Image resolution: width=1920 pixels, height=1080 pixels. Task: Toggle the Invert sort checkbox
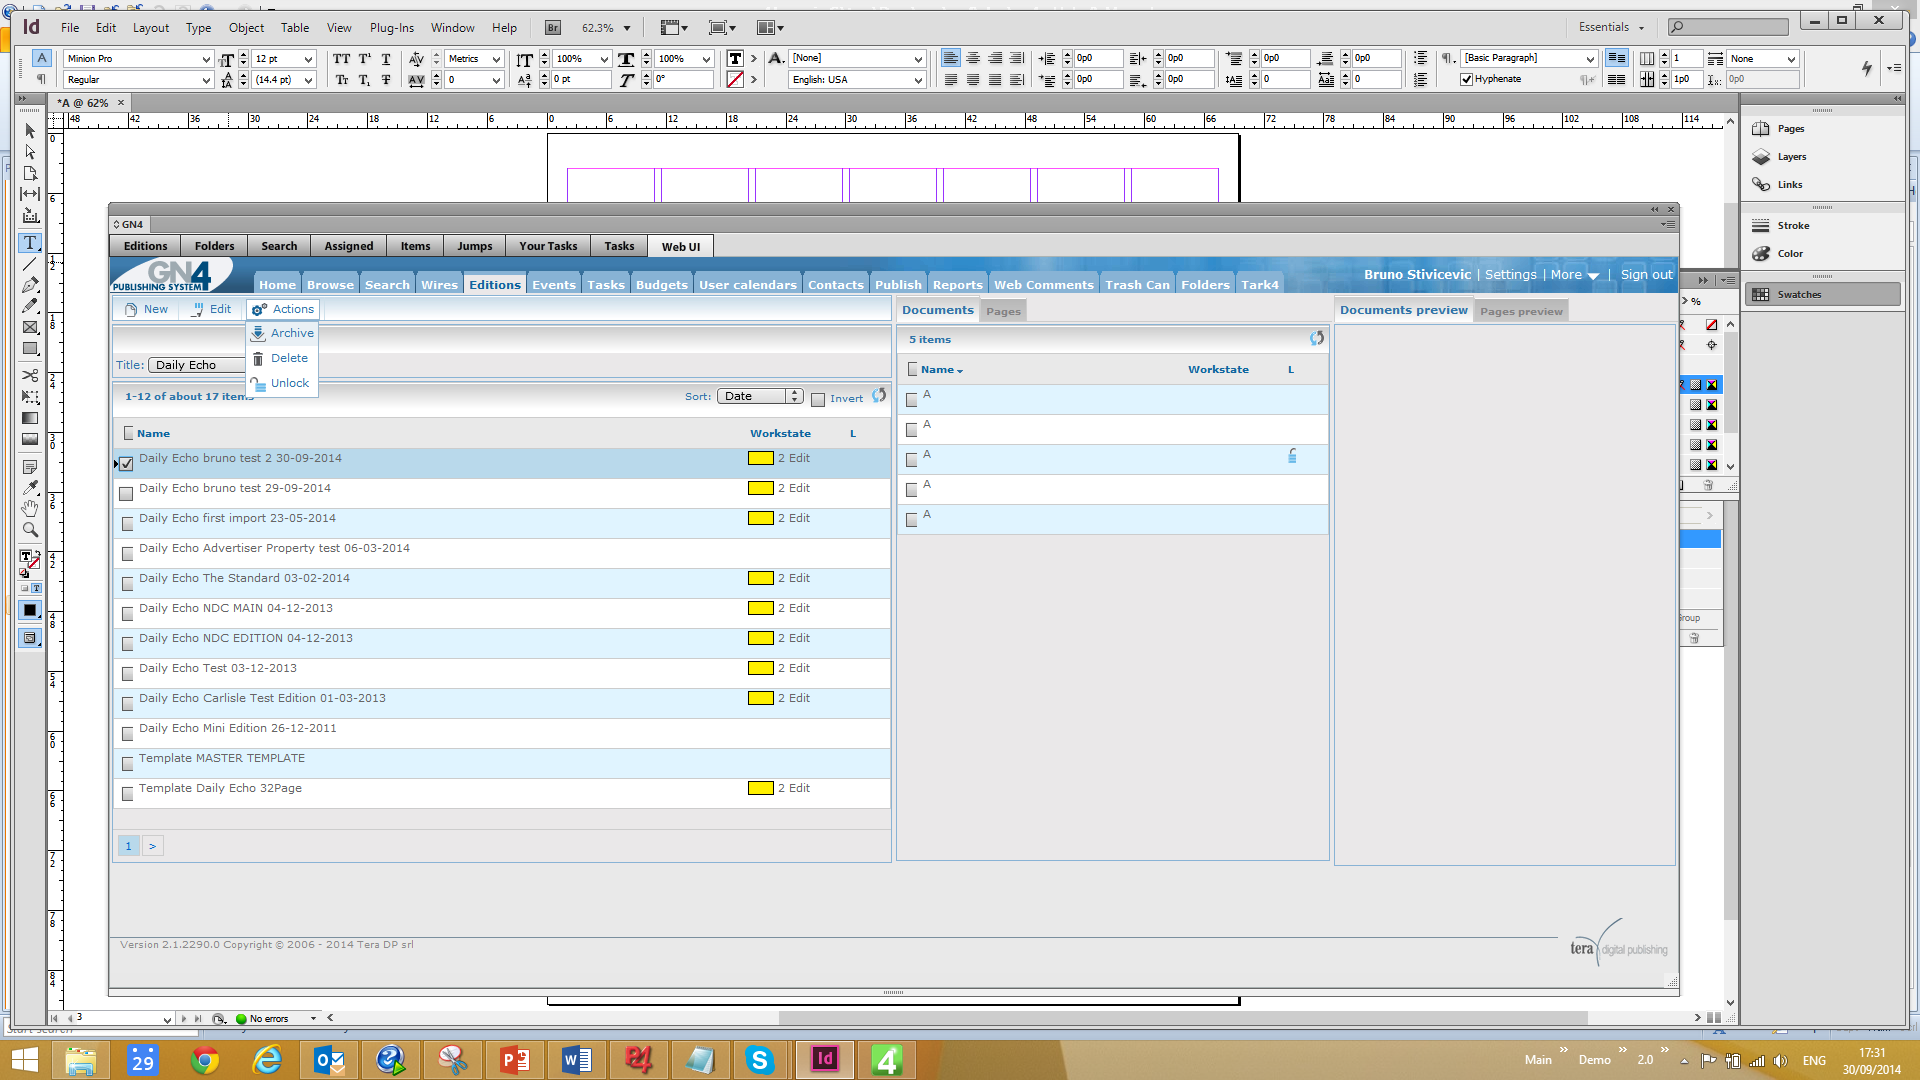(818, 400)
